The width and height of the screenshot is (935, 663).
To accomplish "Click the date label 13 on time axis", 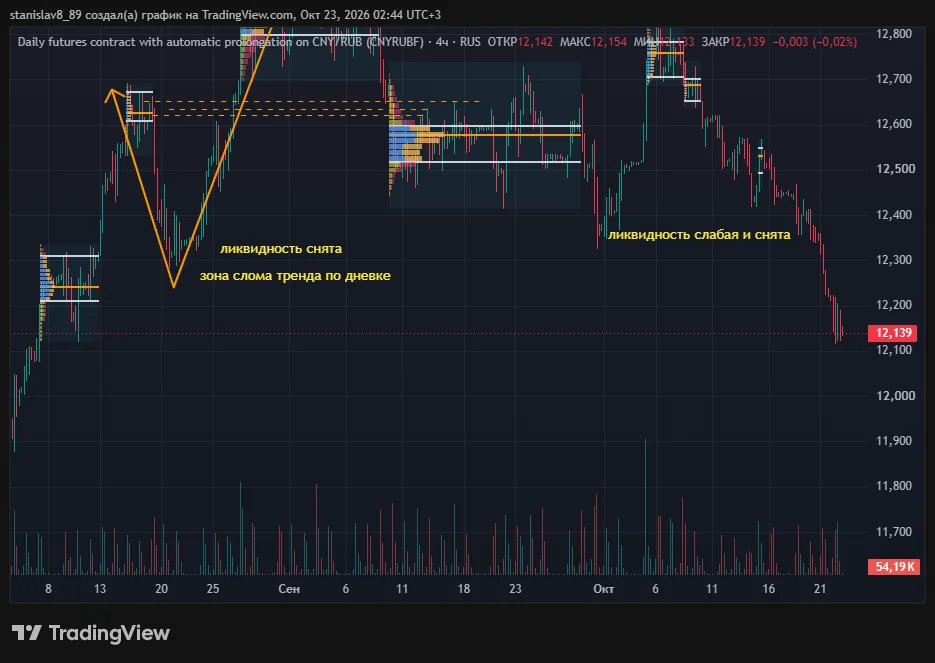I will pos(100,589).
